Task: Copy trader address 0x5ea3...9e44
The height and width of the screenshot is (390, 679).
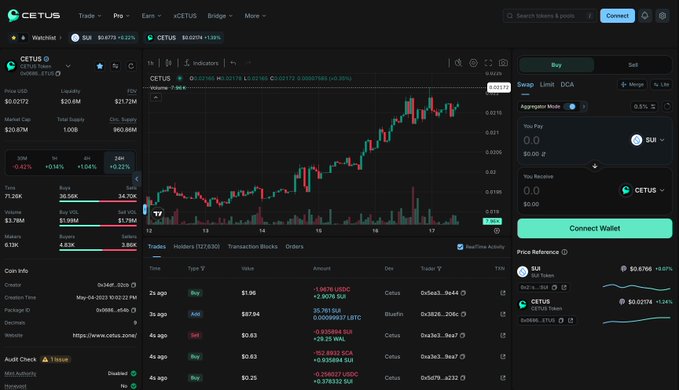Action: [x=463, y=293]
